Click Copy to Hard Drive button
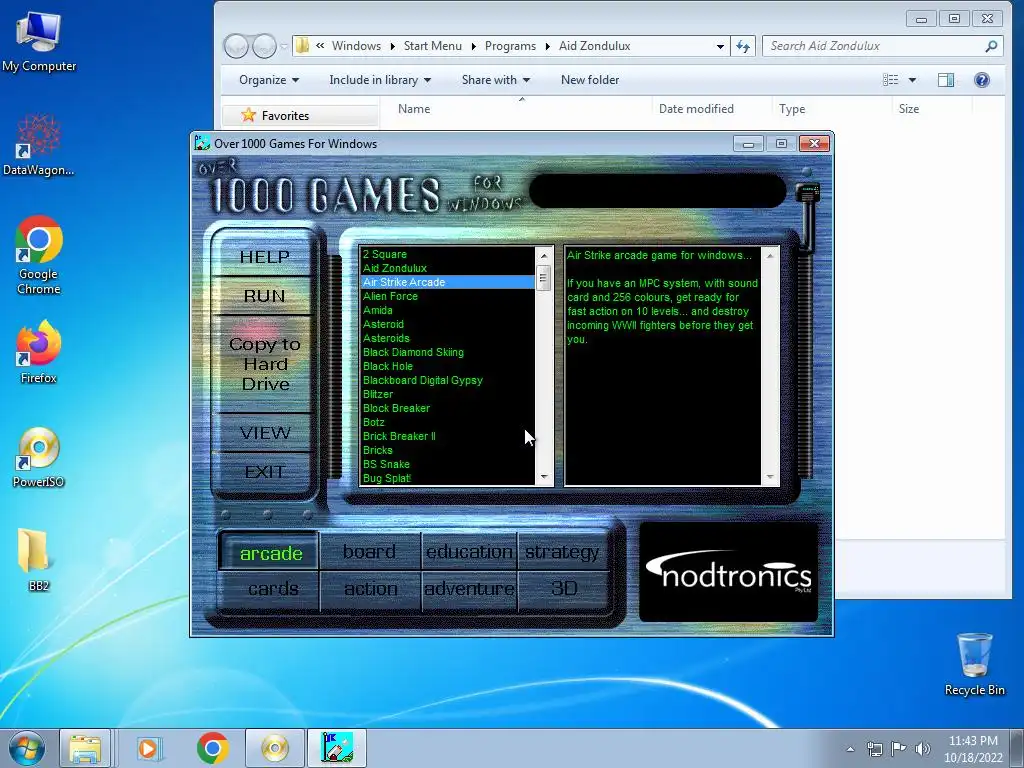 [x=264, y=364]
